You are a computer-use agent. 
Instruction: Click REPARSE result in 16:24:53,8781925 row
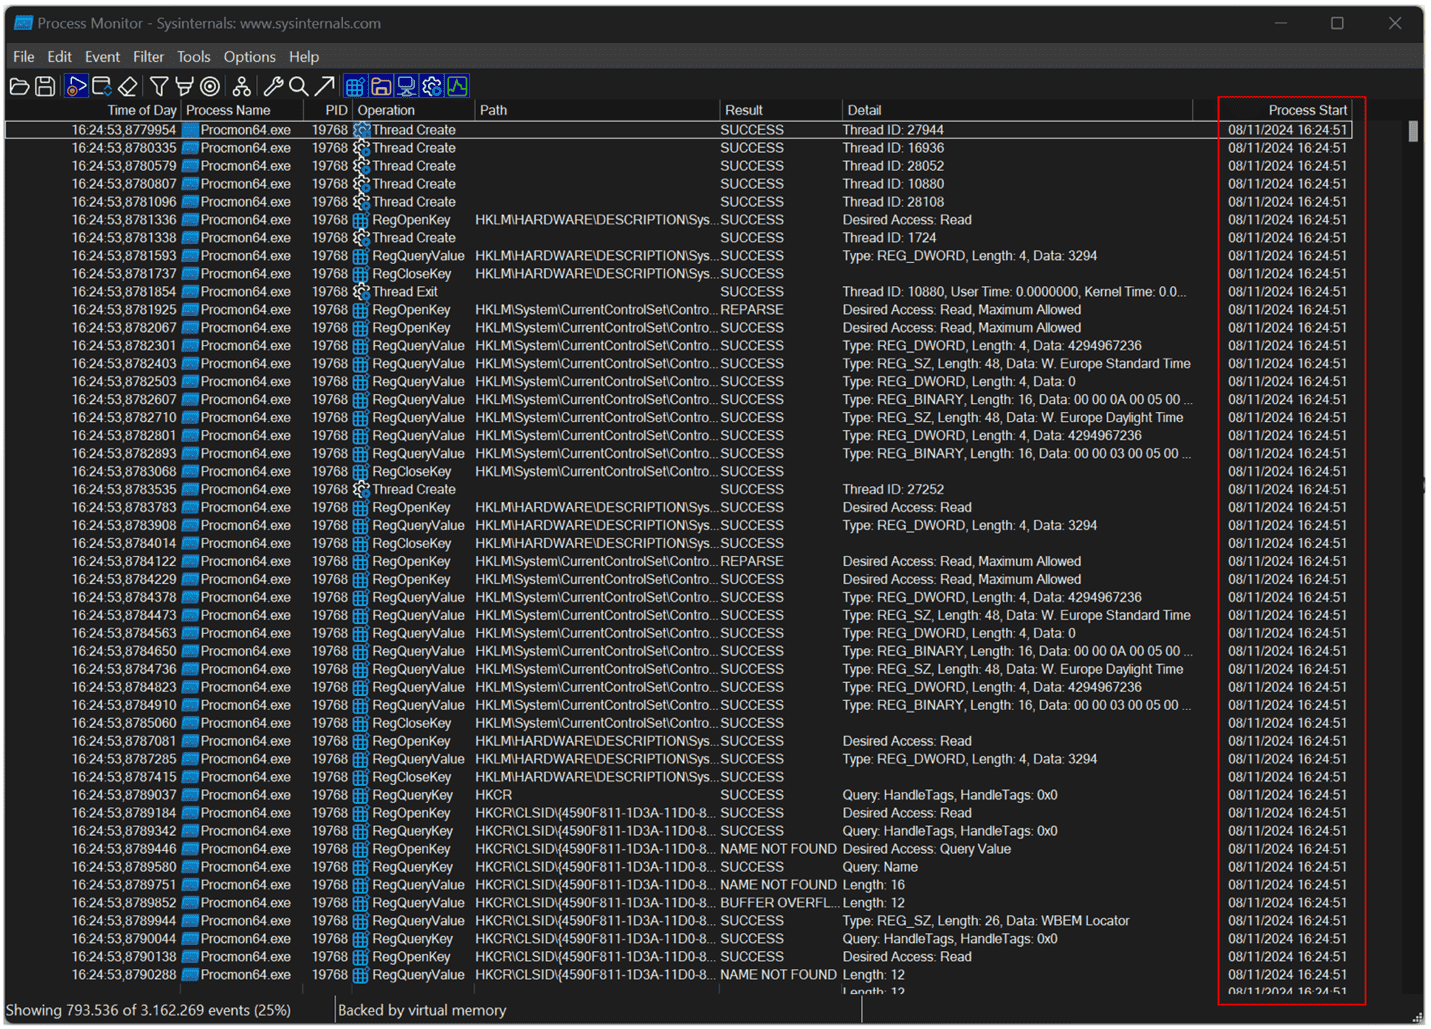pyautogui.click(x=752, y=310)
